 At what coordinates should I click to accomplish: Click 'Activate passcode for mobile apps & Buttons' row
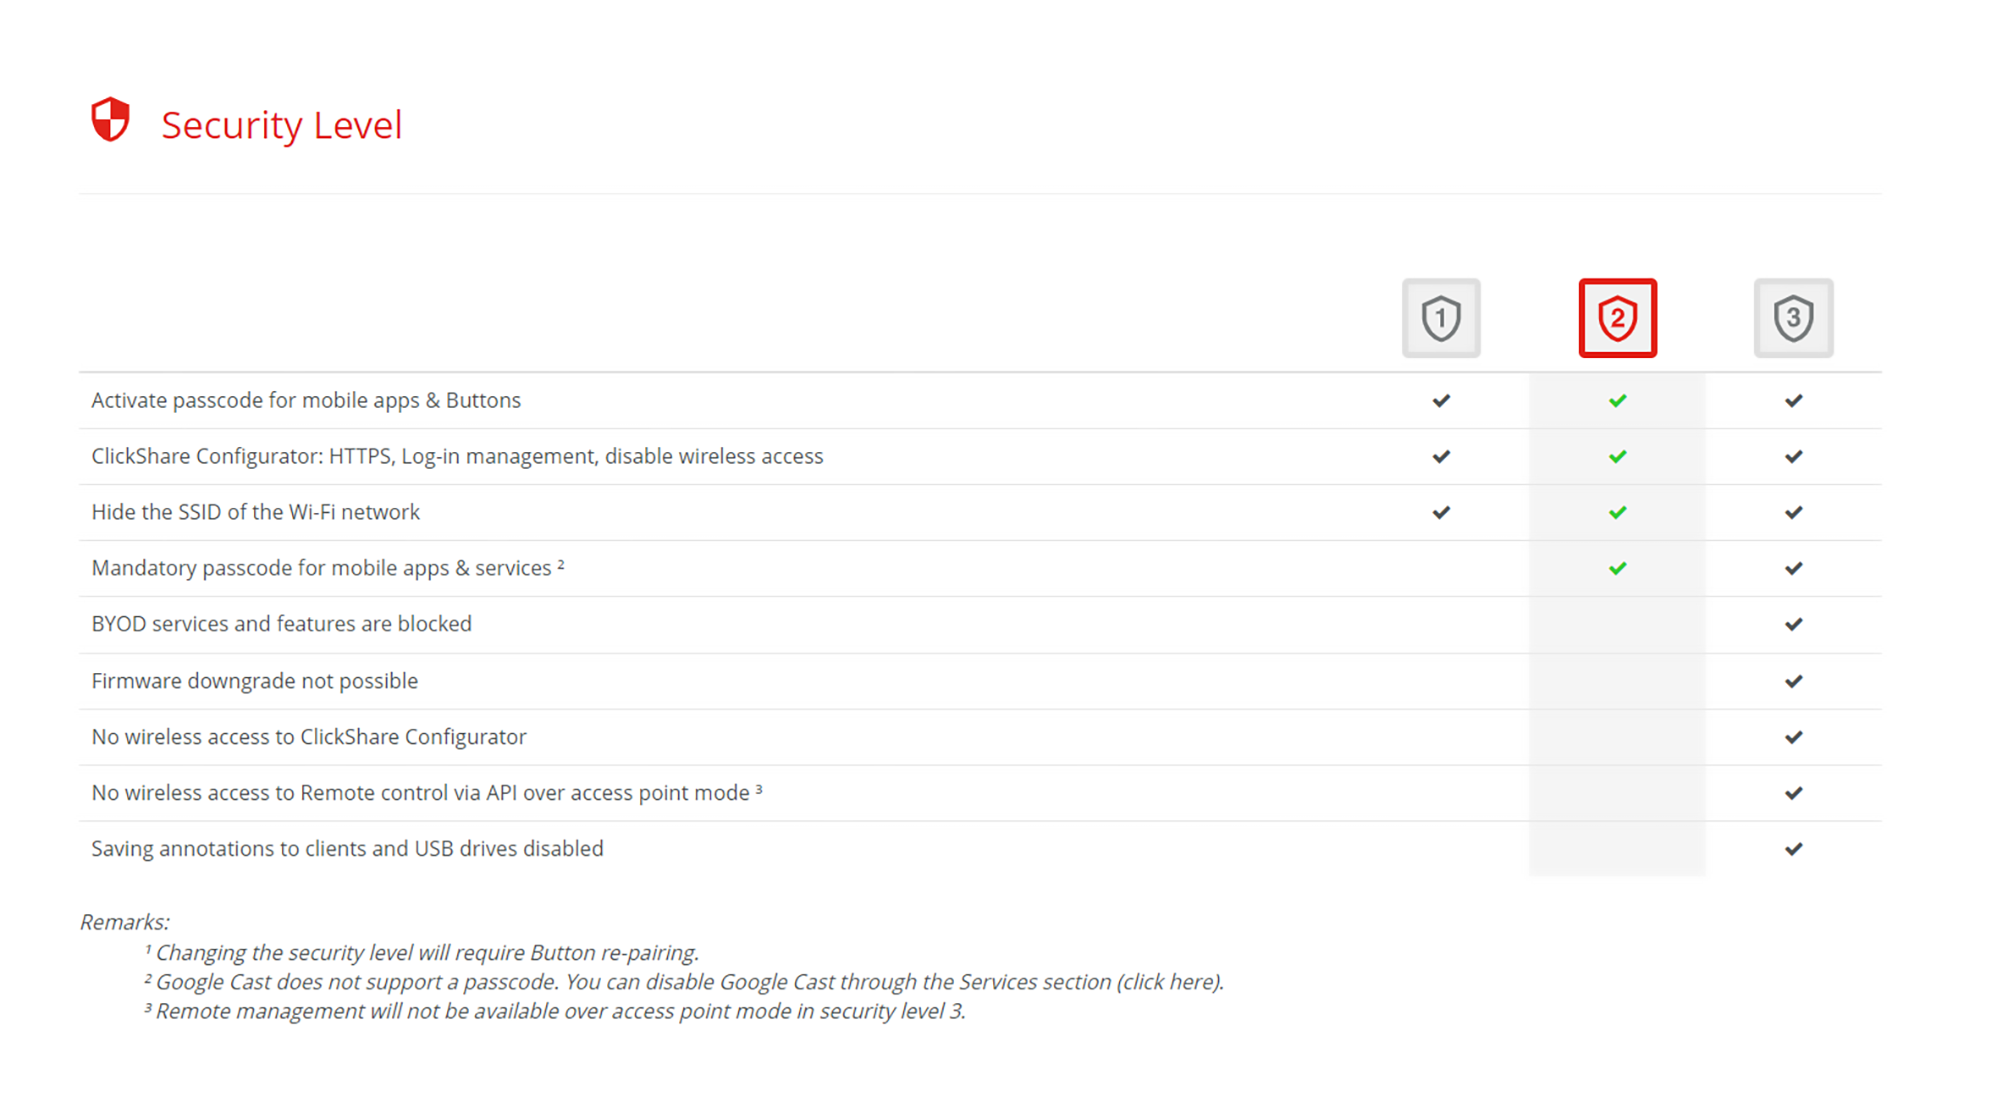point(980,401)
